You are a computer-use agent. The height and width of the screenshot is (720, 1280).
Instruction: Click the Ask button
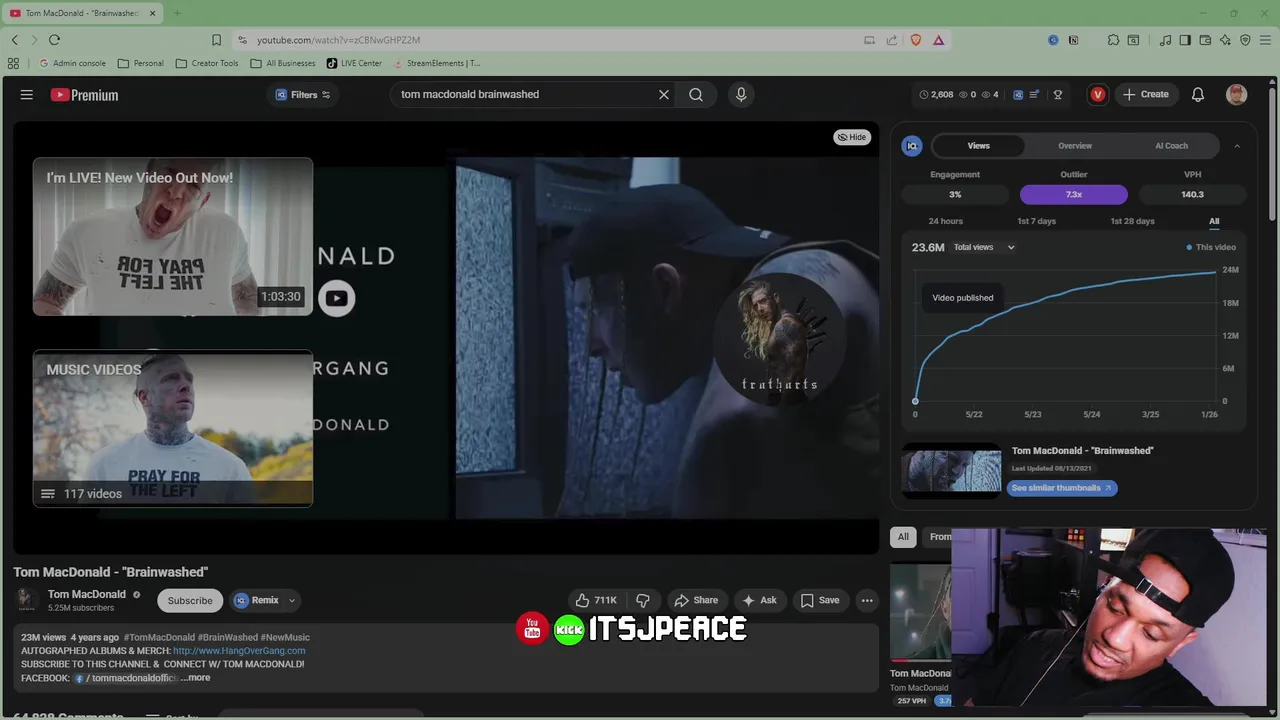[759, 600]
